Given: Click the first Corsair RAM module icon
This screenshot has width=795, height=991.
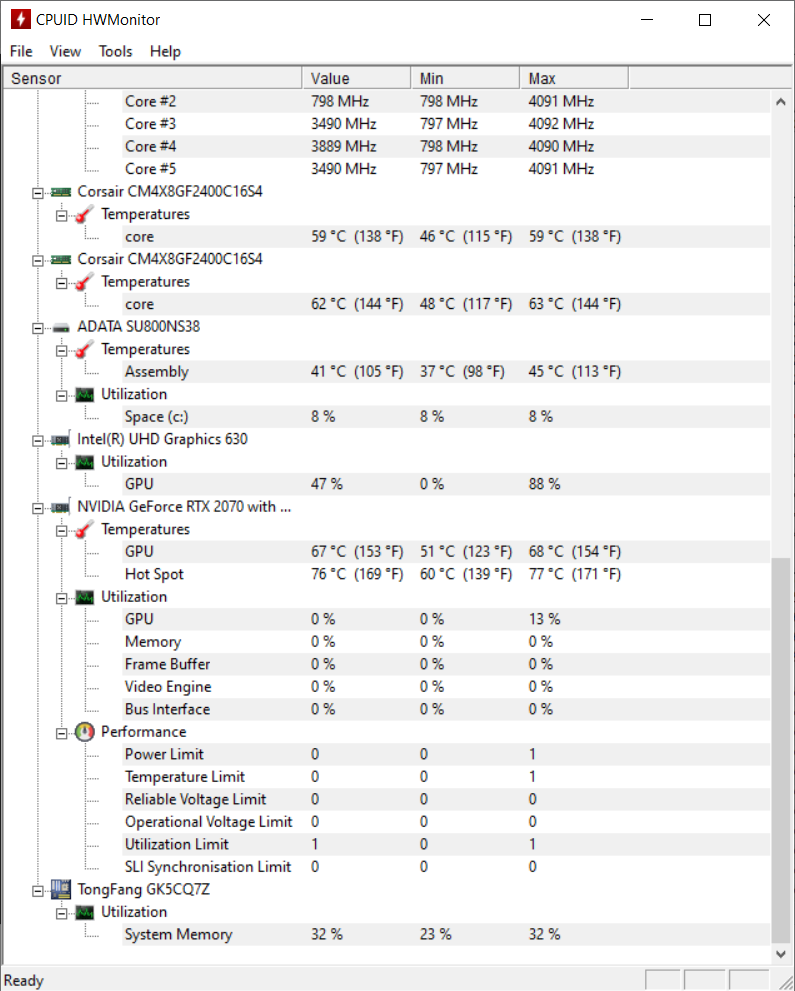Looking at the screenshot, I should (x=61, y=192).
